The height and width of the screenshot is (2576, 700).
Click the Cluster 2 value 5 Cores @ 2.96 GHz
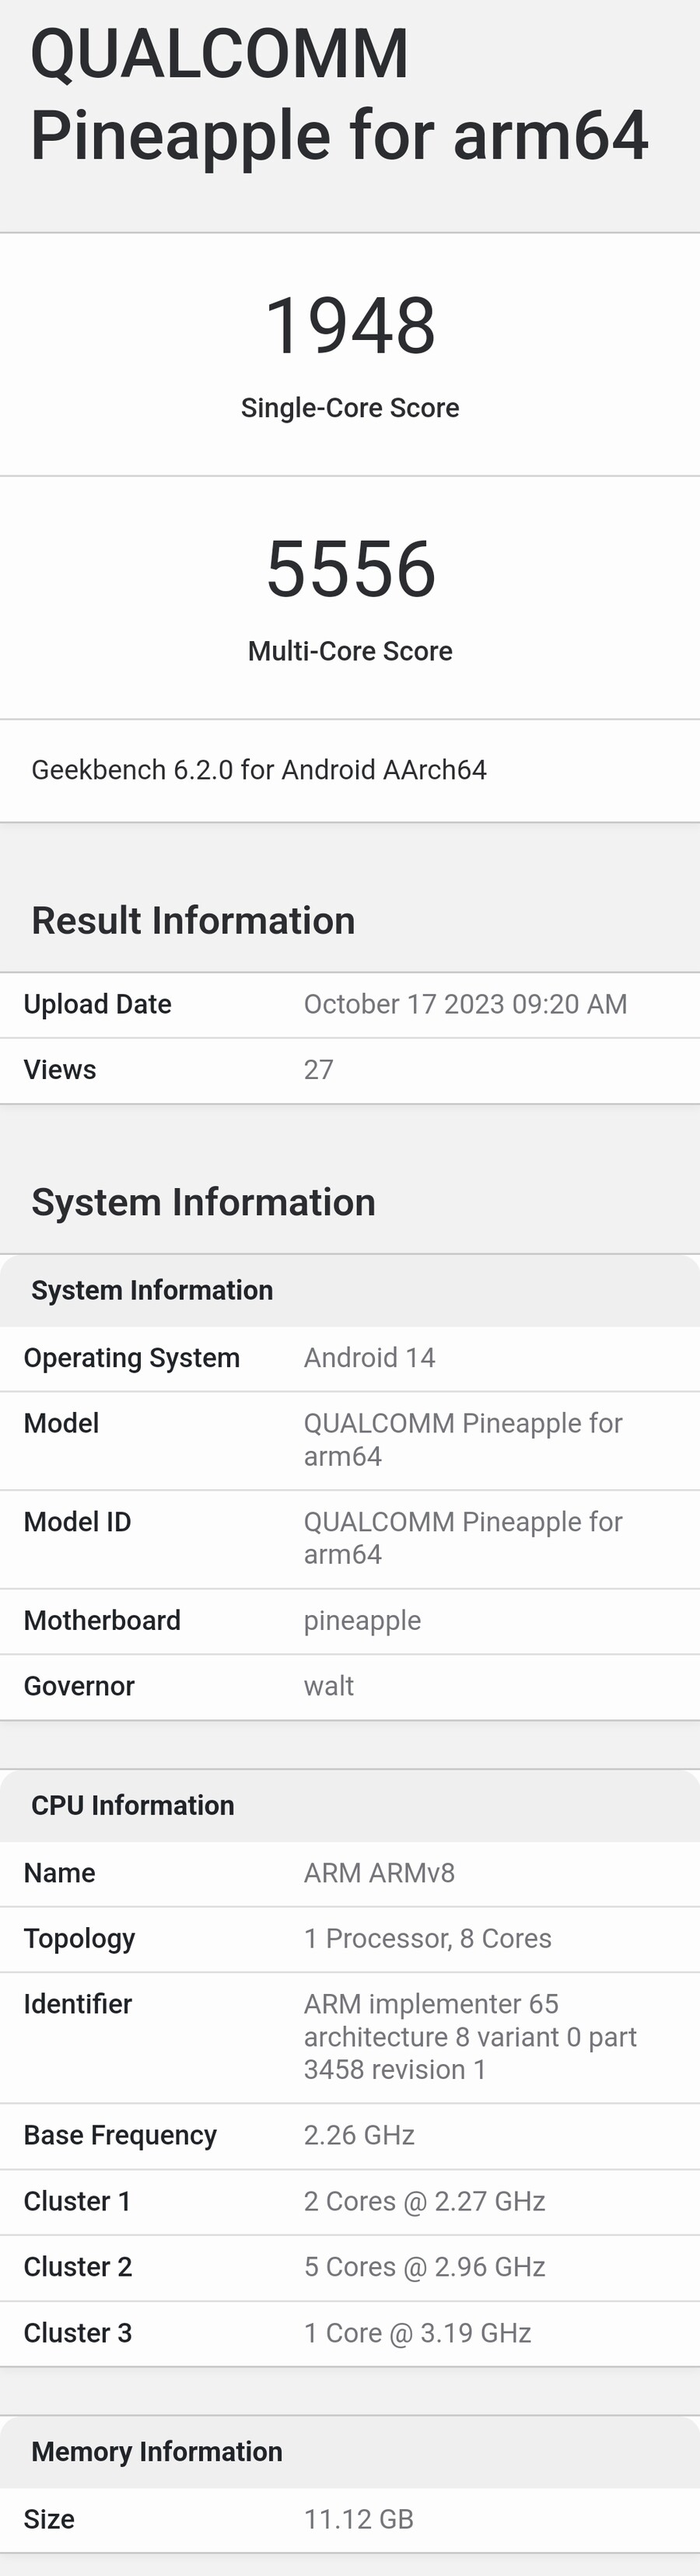[x=424, y=2267]
